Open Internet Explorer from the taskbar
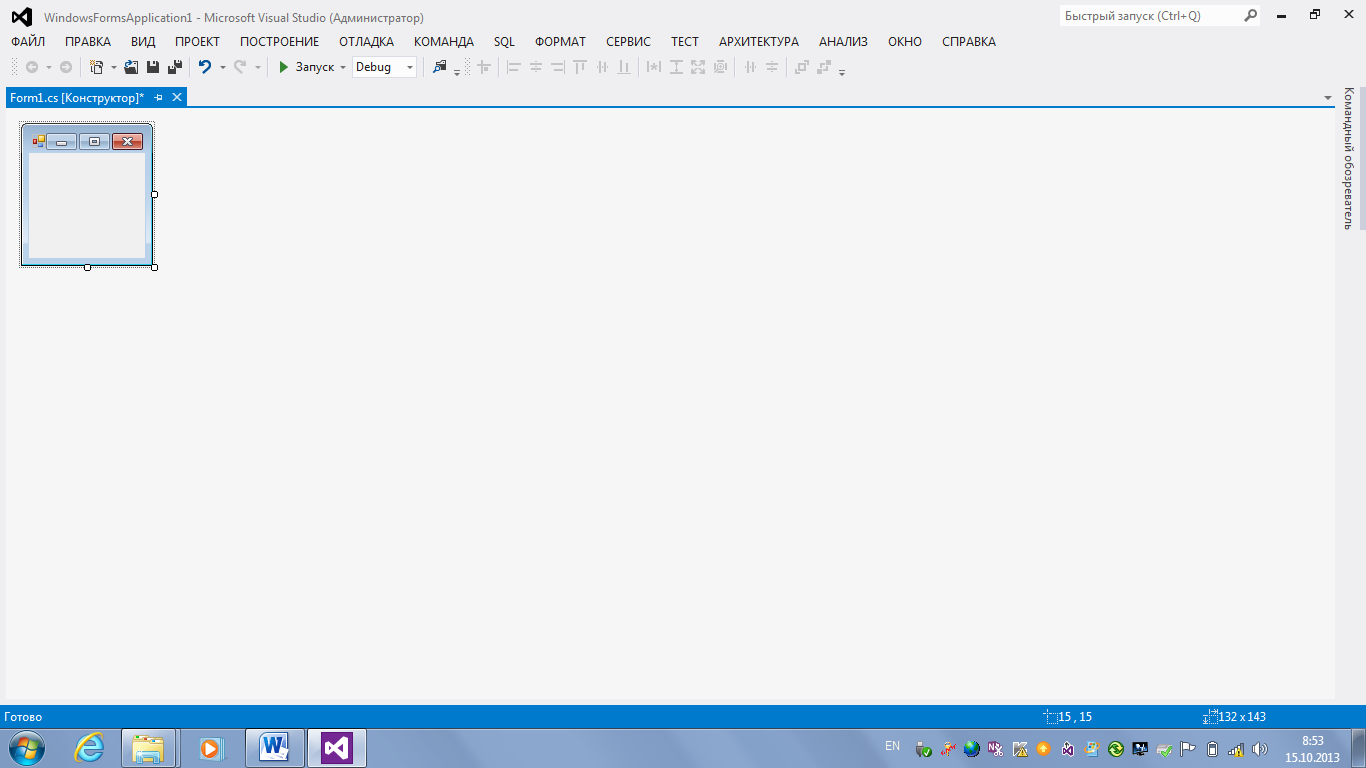Screen dimensions: 1366x768 [x=90, y=748]
